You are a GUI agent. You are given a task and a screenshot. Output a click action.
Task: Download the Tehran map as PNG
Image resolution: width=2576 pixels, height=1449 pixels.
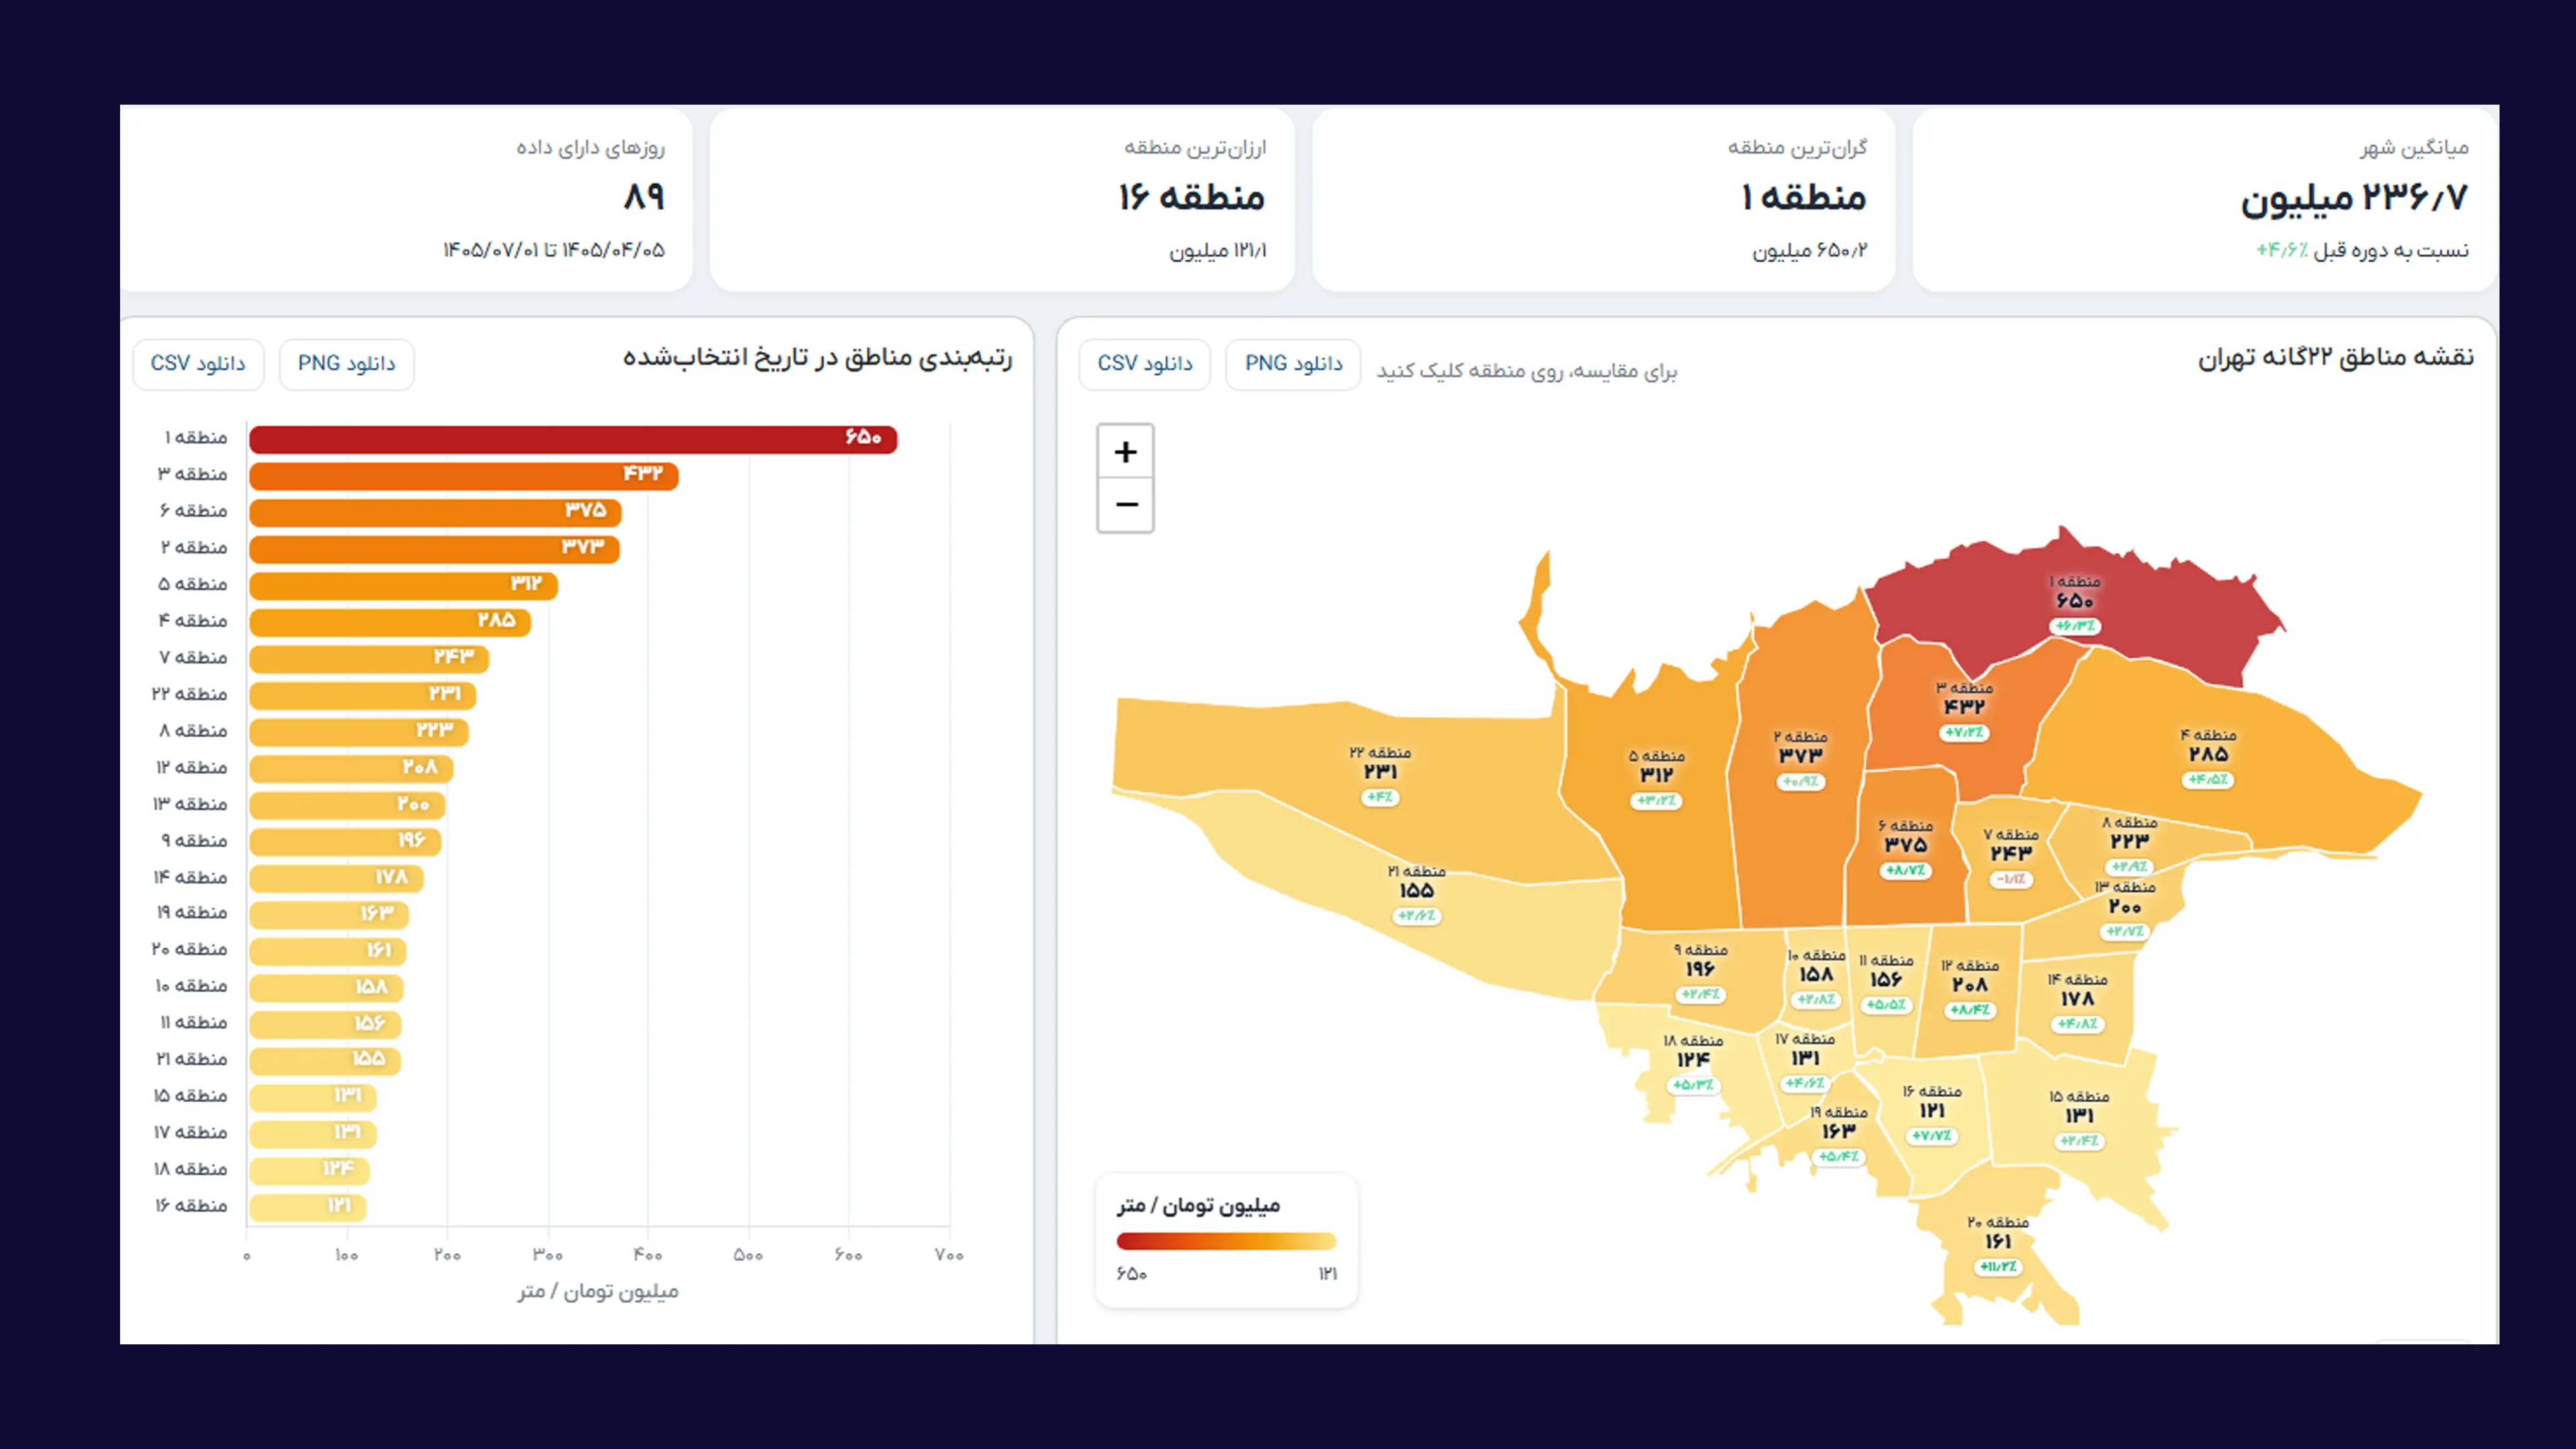[1293, 364]
